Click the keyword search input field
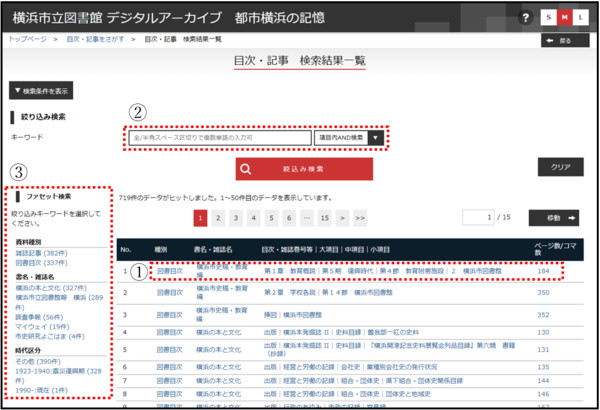This screenshot has width=600, height=410. [220, 137]
